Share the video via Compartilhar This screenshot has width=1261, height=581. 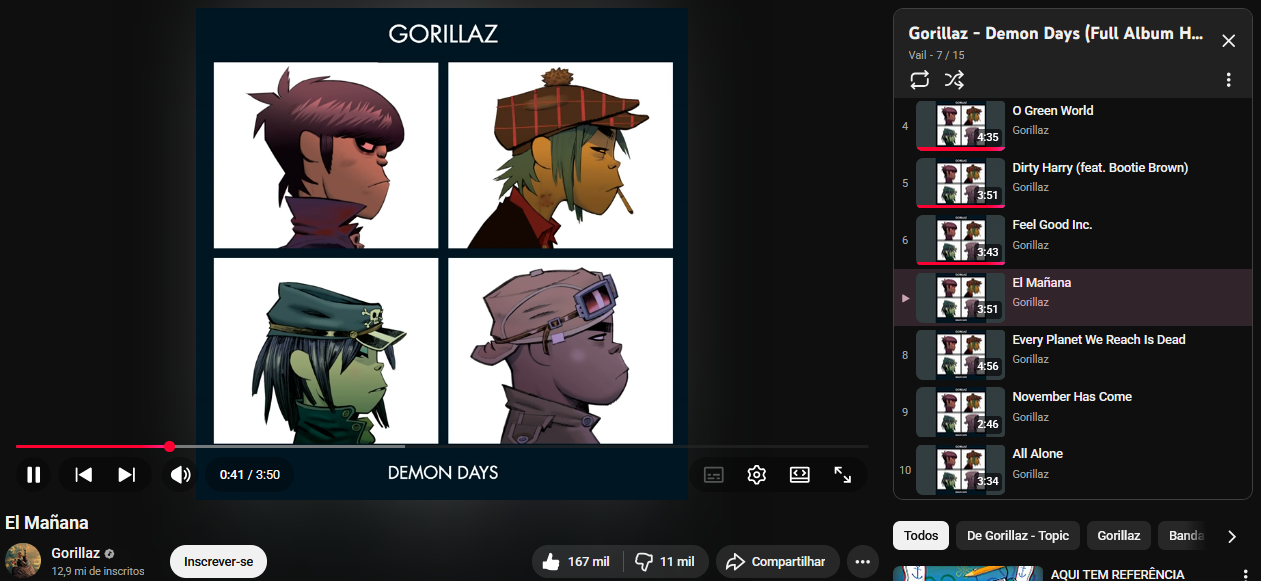[x=776, y=562]
